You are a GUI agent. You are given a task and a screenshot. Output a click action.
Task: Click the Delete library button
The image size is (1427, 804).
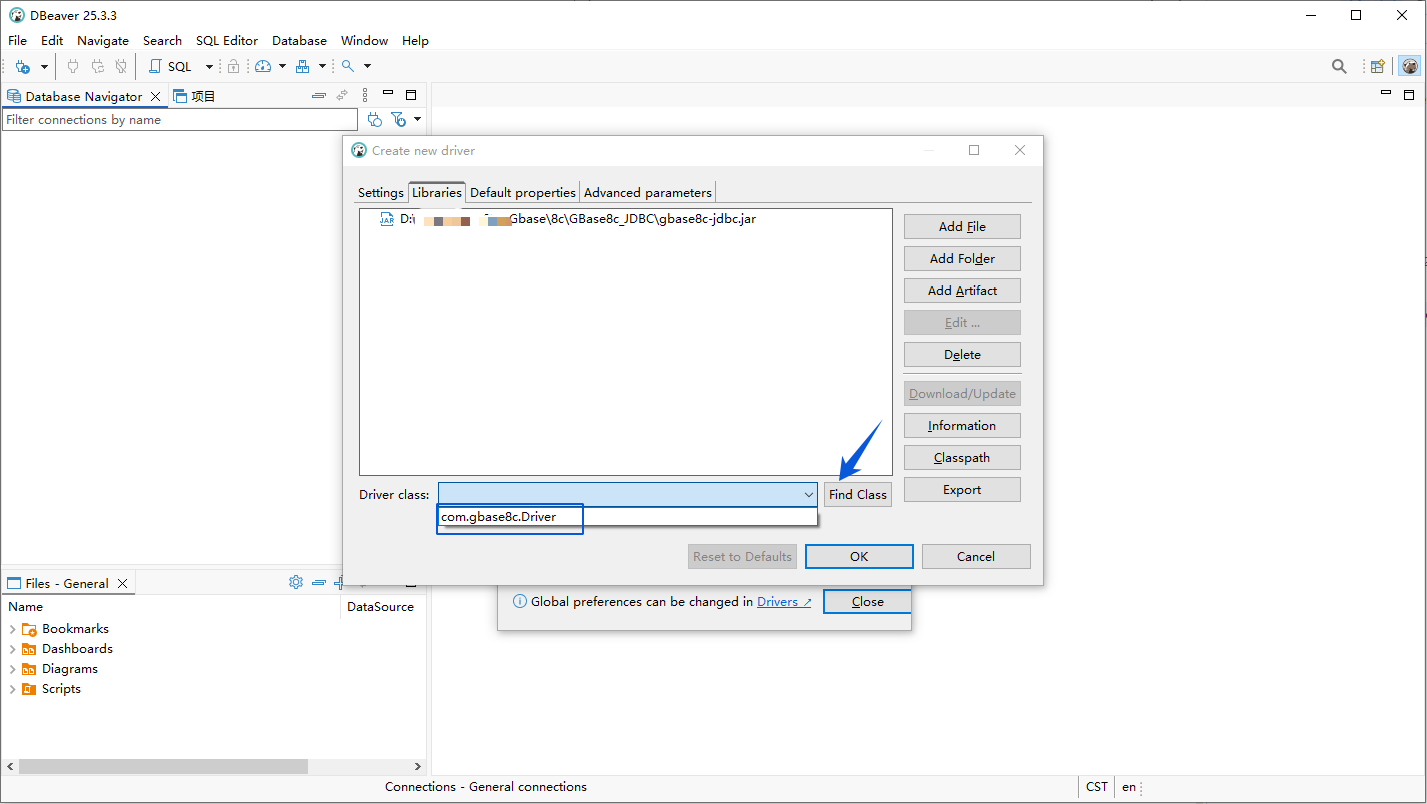[x=962, y=355]
